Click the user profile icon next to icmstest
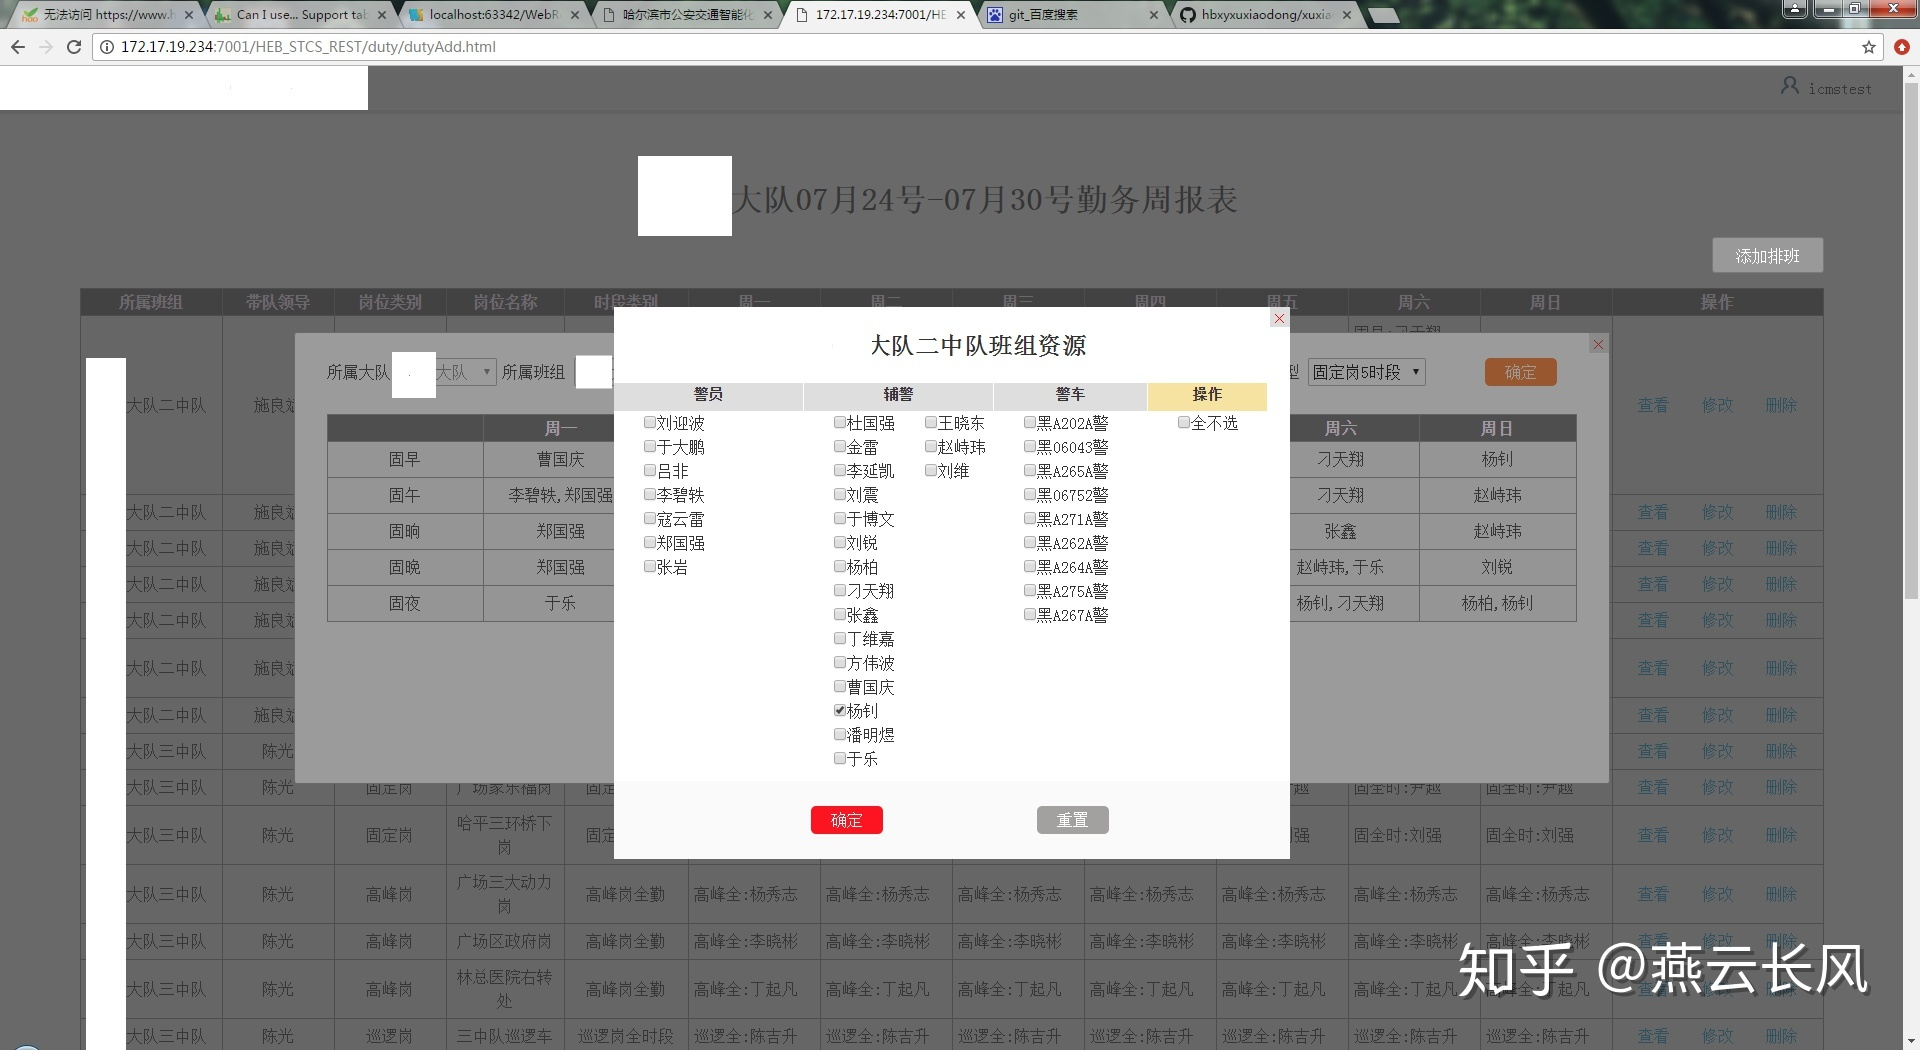Viewport: 1920px width, 1050px height. pos(1789,86)
